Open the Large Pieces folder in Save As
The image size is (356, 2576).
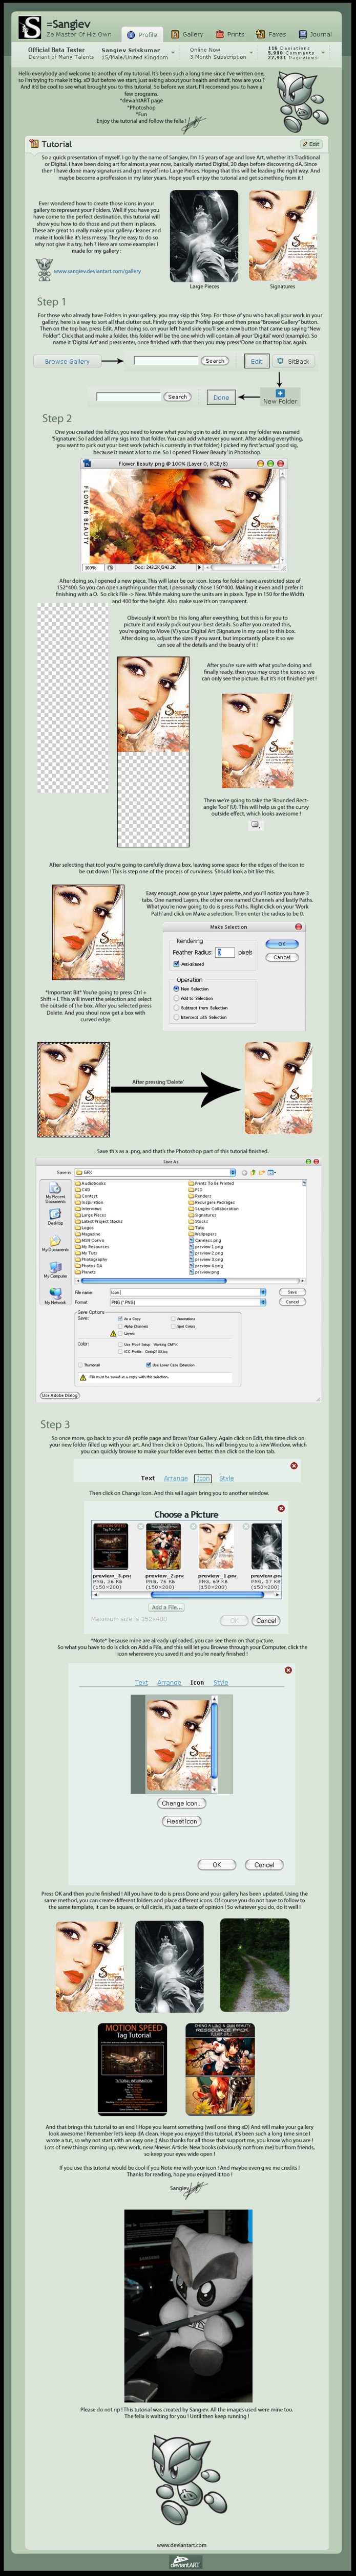(91, 1215)
